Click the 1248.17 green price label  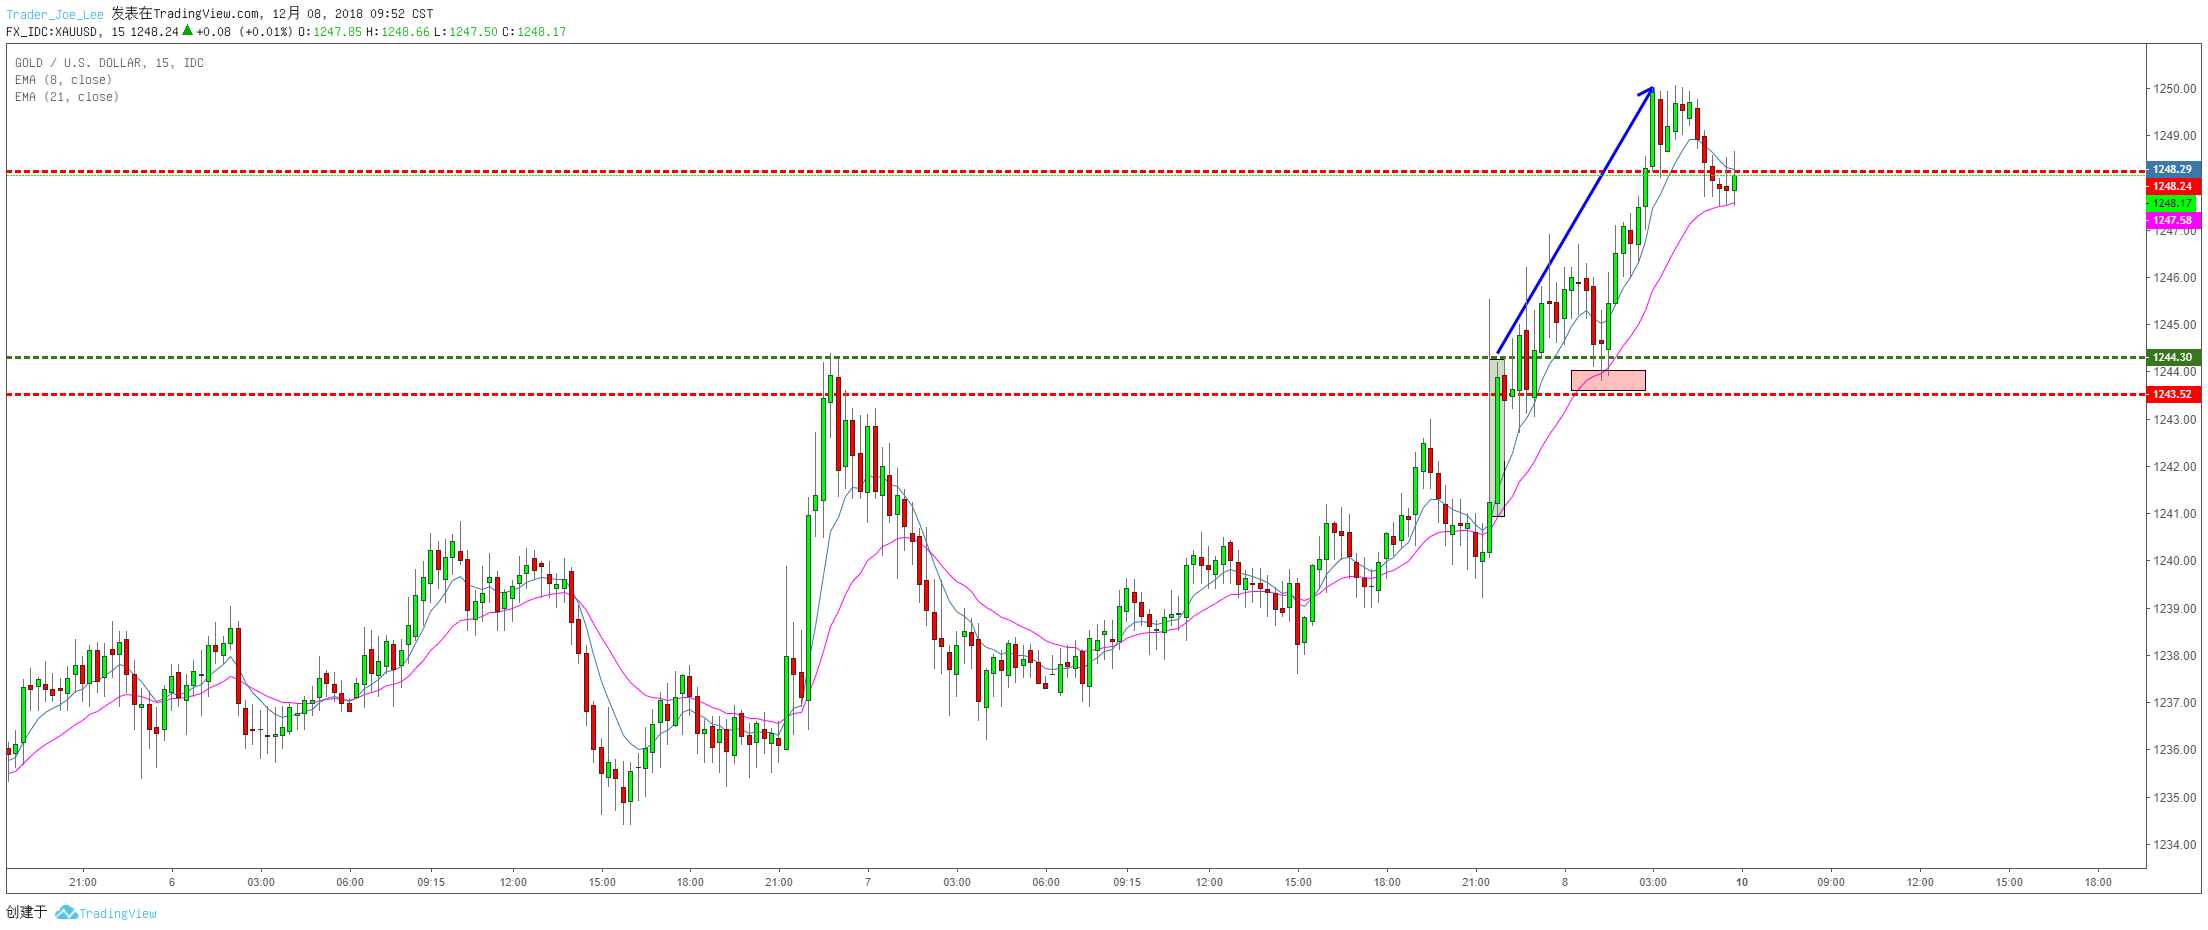tap(2173, 203)
